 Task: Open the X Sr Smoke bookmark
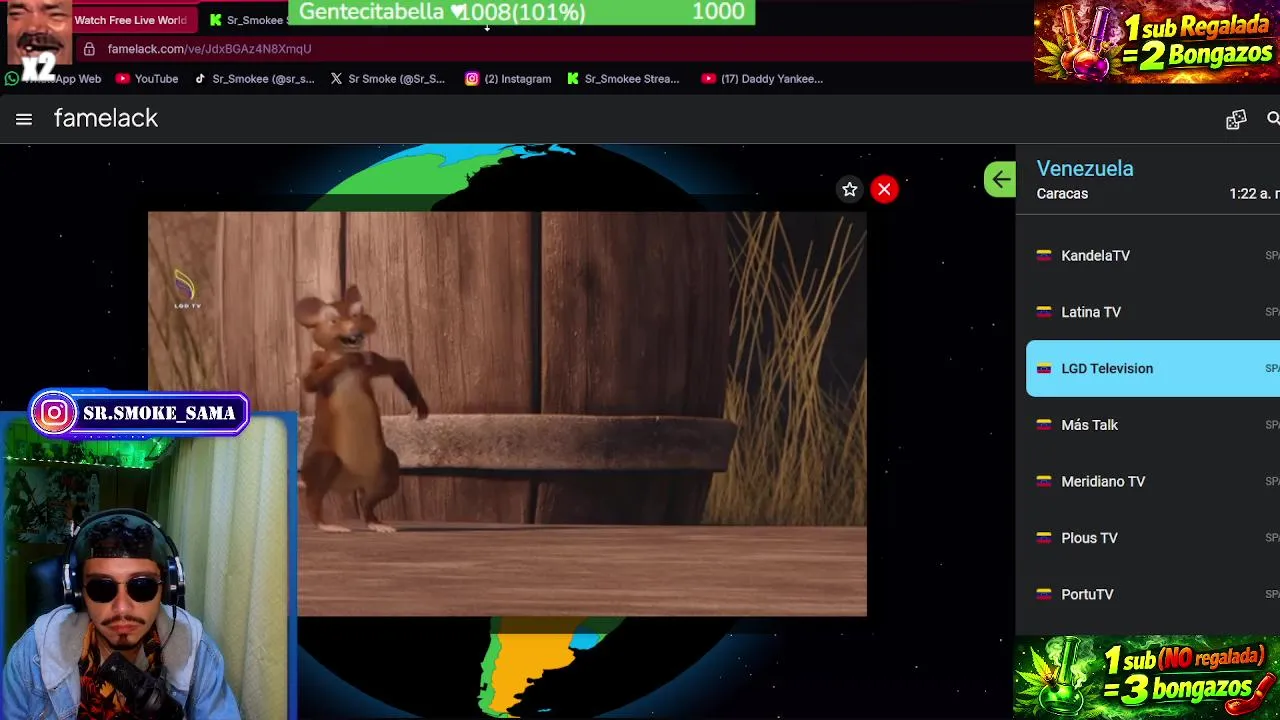[x=388, y=79]
